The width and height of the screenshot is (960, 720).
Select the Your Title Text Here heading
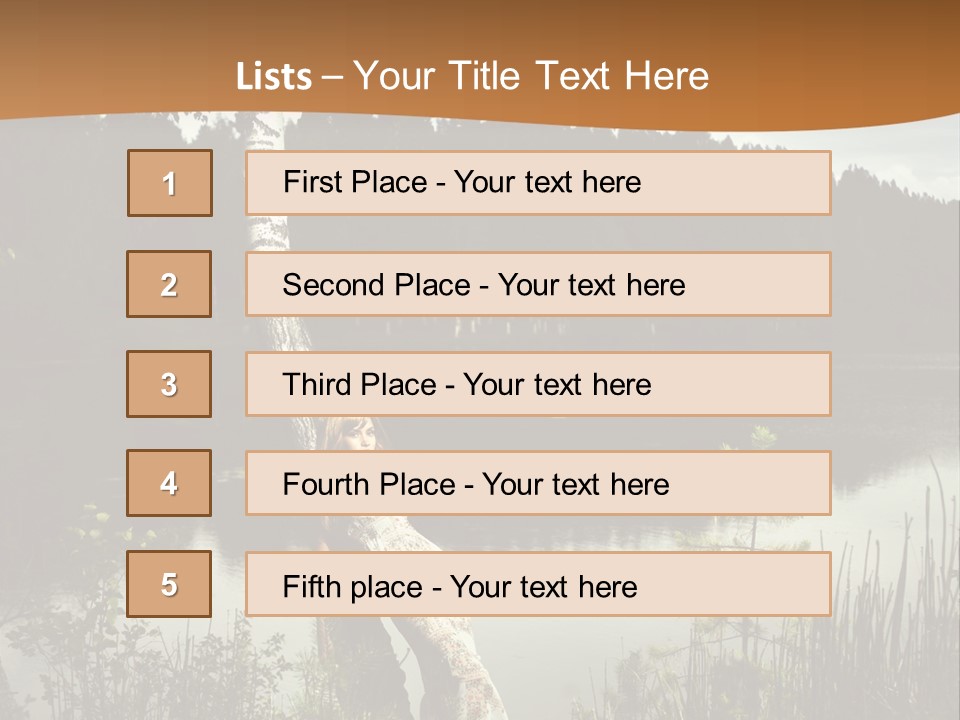tap(531, 76)
